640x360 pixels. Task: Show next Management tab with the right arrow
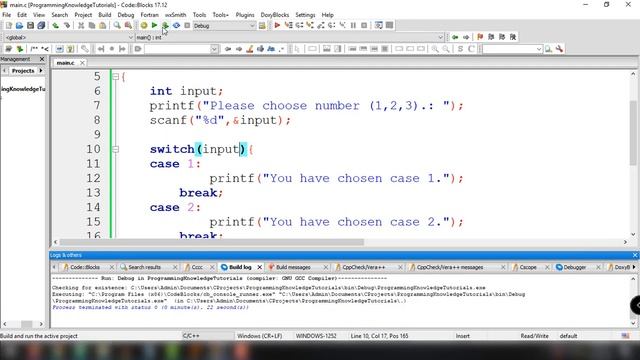tap(41, 71)
